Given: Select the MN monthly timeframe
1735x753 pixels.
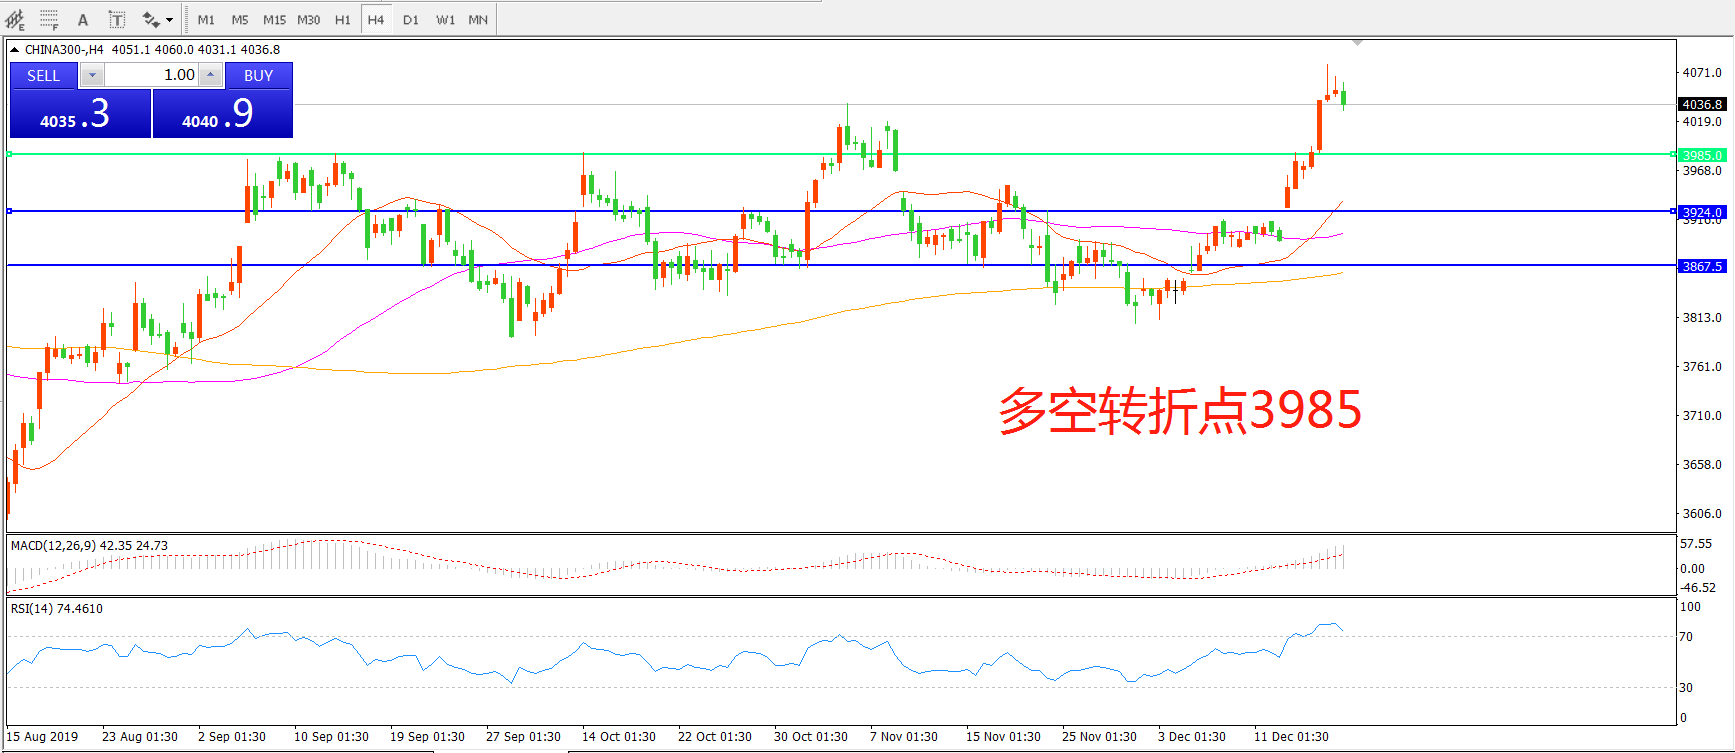Looking at the screenshot, I should pos(478,19).
